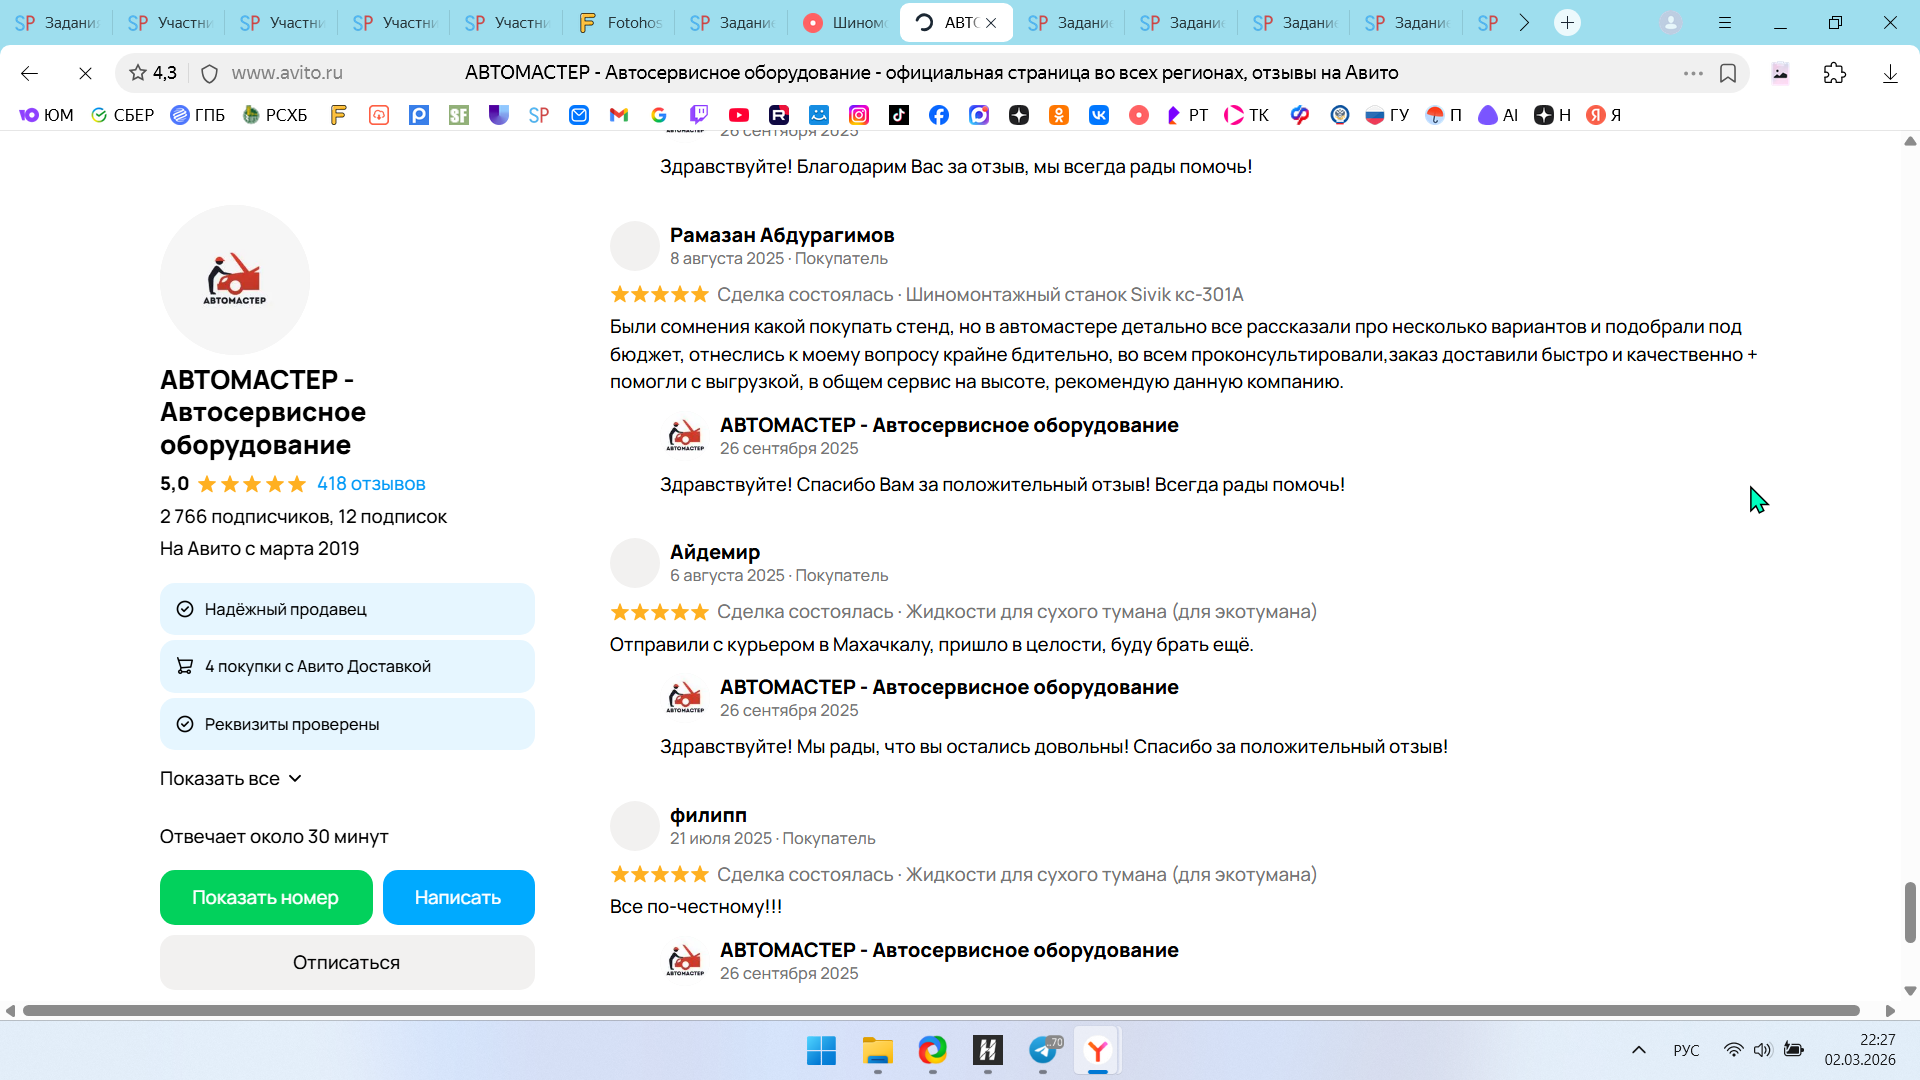
Task: Open VK bookmark icon
Action: (1099, 115)
